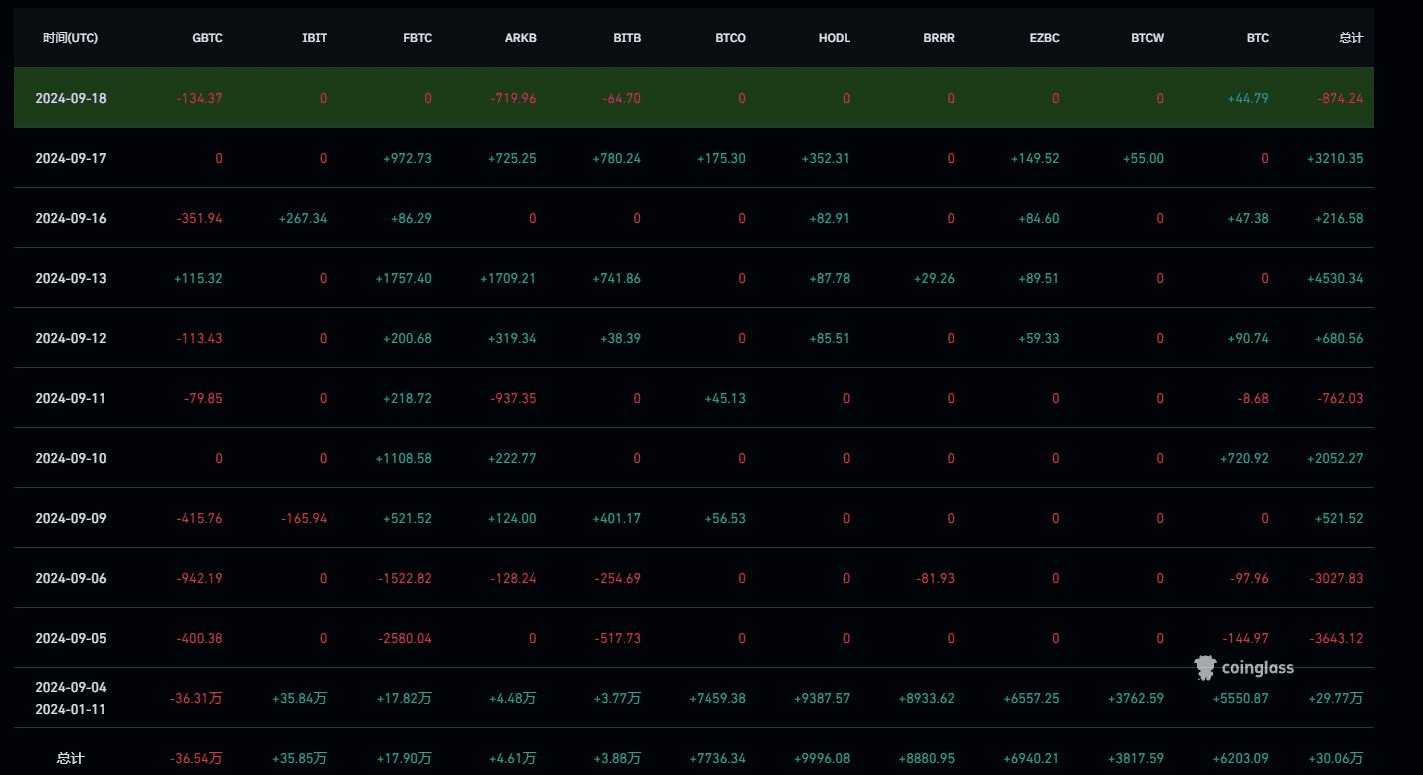Select the 2024-09-11 date cell
This screenshot has height=775, width=1423.
tap(71, 398)
